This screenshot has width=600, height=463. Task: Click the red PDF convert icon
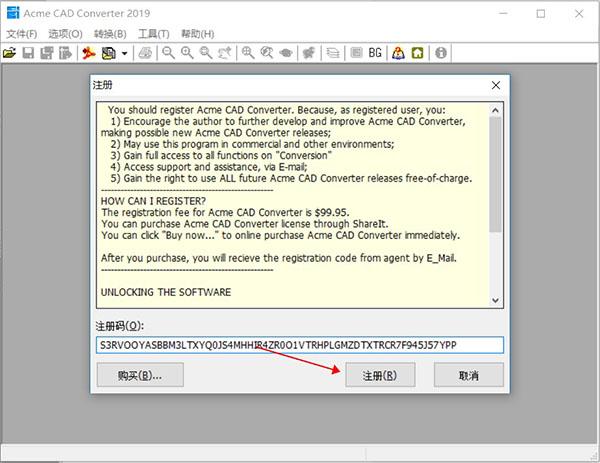pos(89,53)
